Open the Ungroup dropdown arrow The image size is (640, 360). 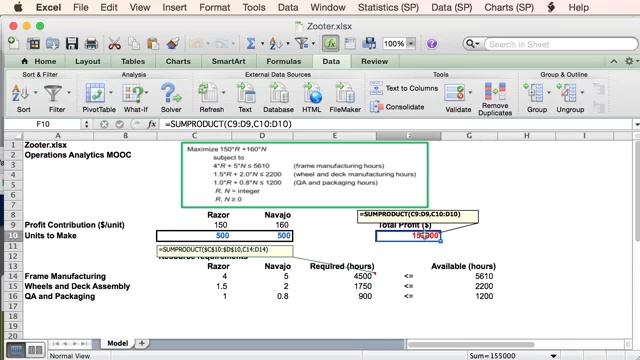582,93
